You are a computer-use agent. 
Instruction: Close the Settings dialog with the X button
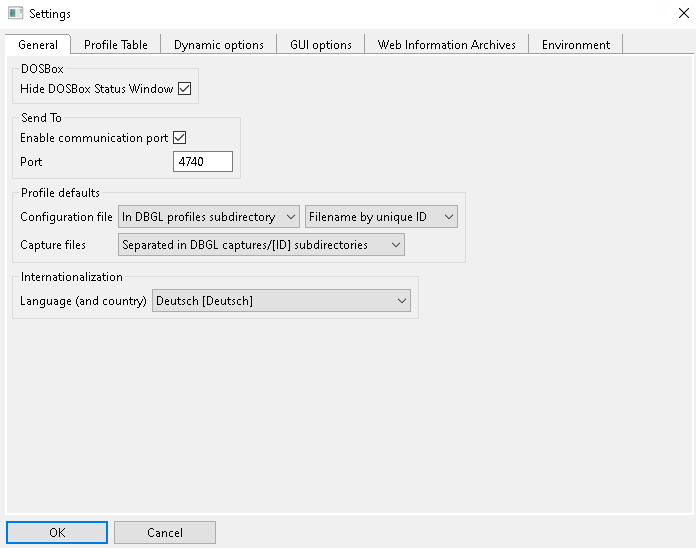click(682, 14)
